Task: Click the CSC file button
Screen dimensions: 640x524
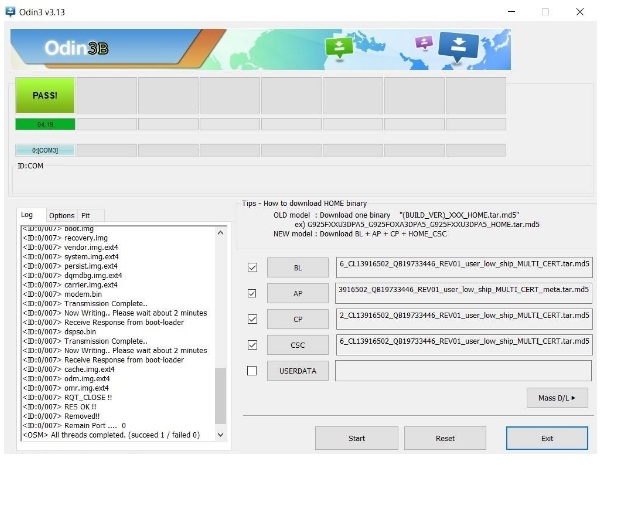Action: point(298,345)
